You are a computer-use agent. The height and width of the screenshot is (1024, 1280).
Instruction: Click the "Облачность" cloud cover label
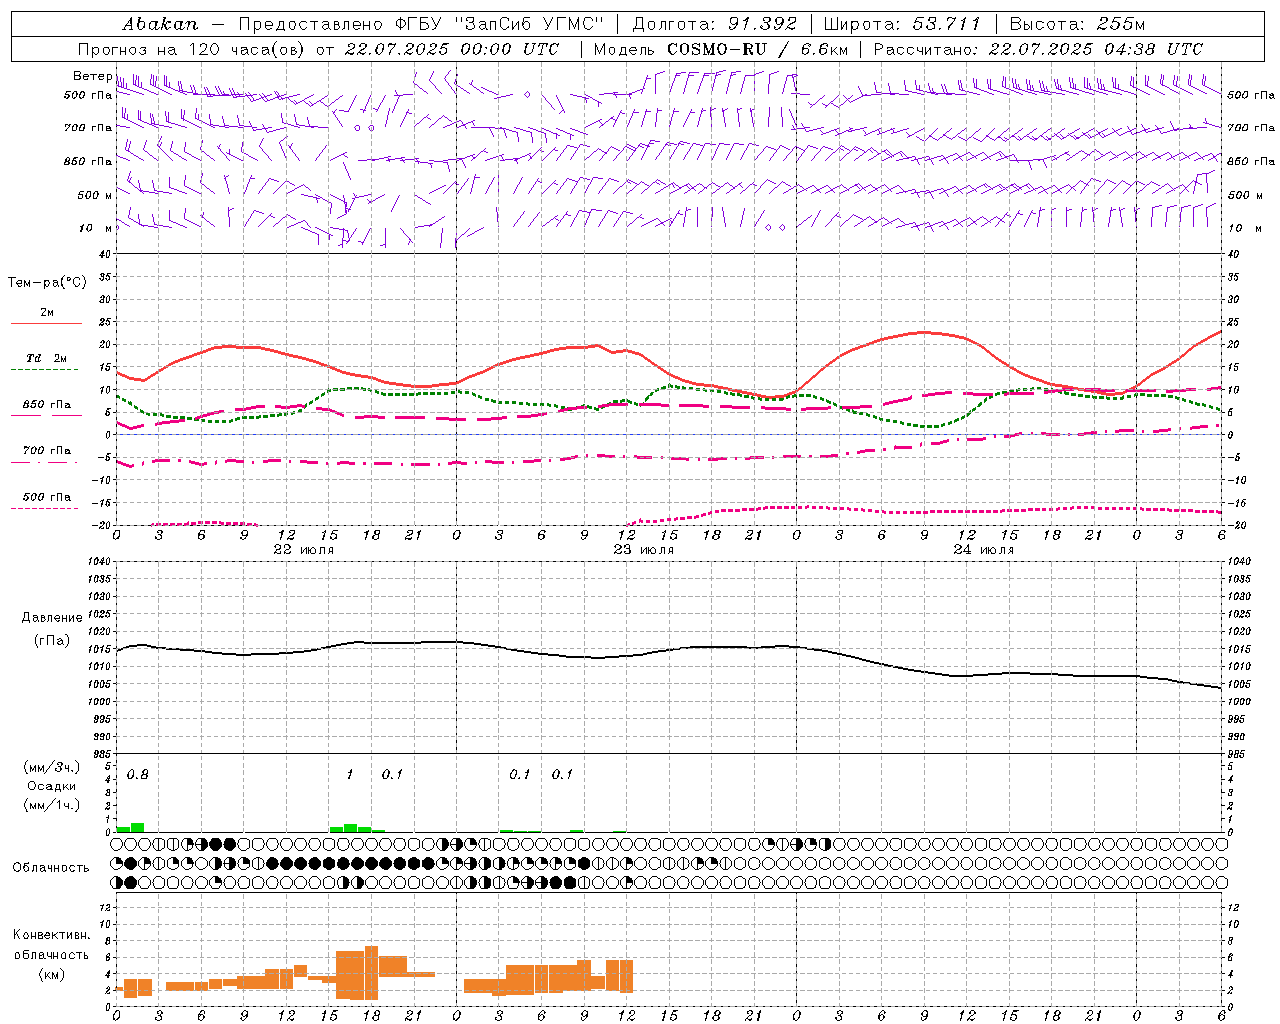[x=51, y=867]
